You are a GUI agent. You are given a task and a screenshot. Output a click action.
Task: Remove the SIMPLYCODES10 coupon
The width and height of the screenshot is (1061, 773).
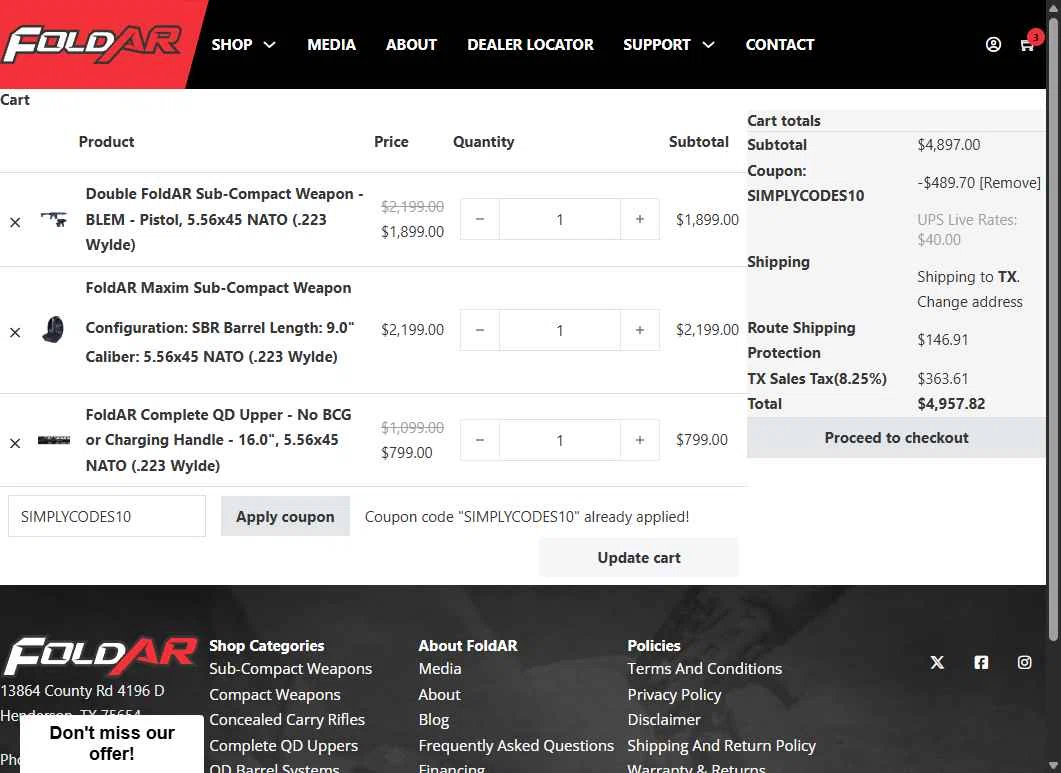(x=1010, y=183)
